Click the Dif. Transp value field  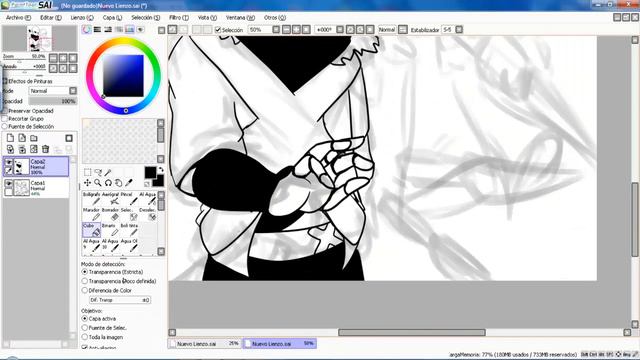120,300
